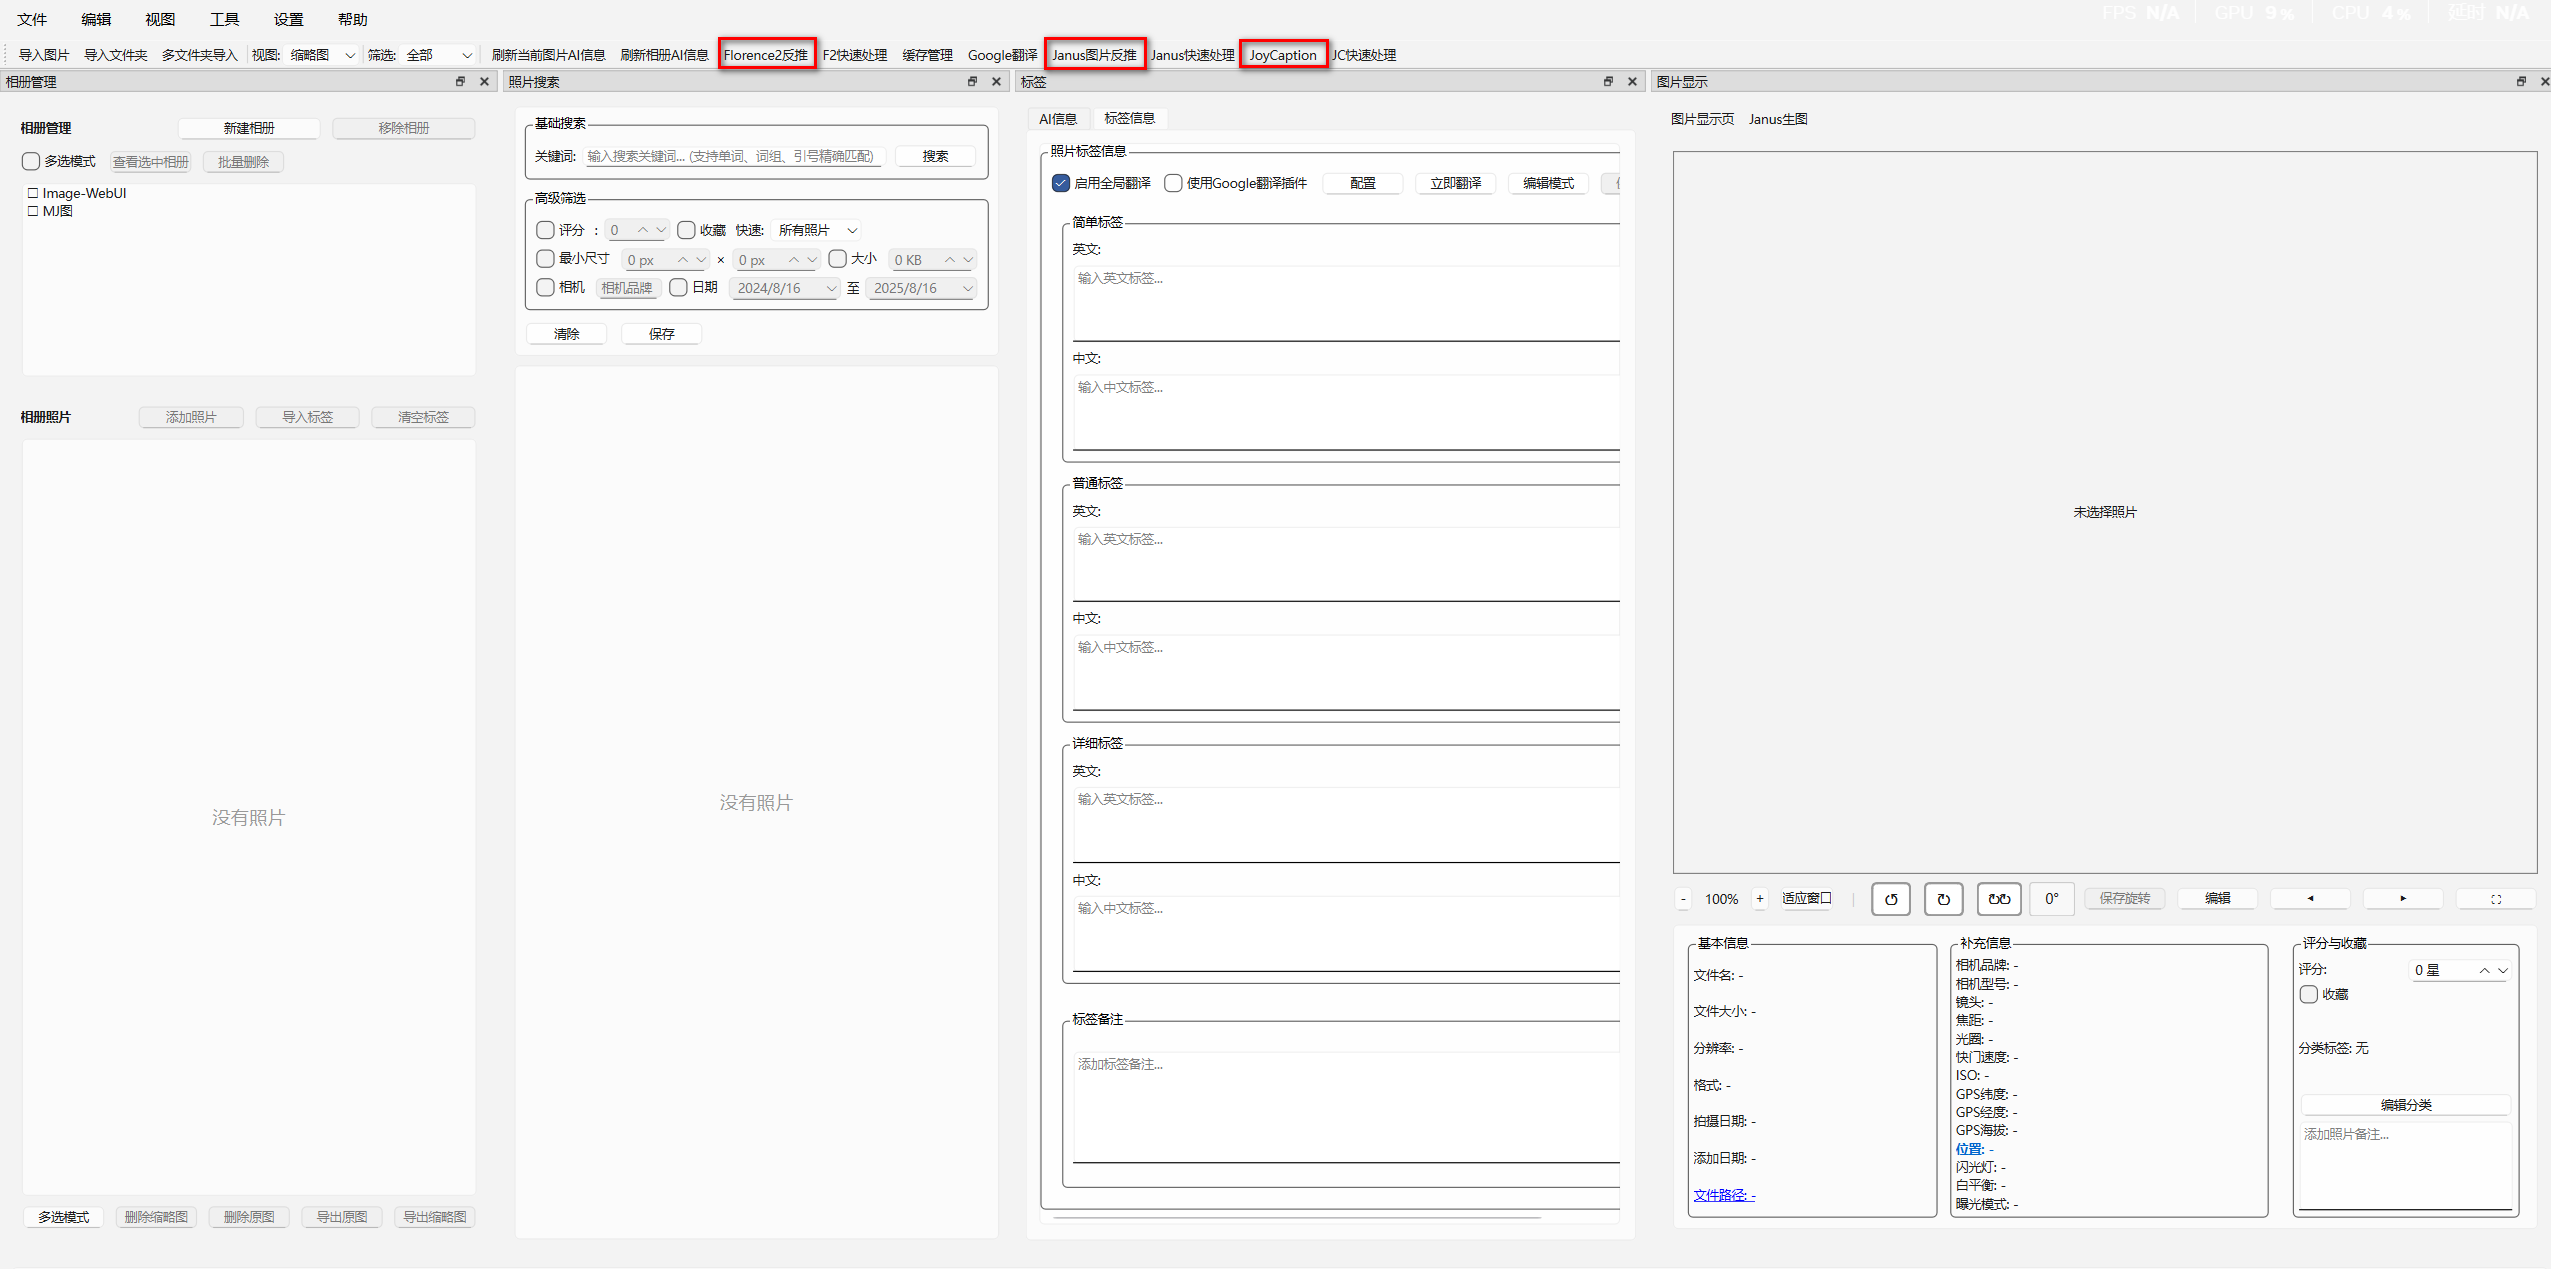Click the rotate counterclockwise icon
Screen dimensions: 2551x1269
(1890, 899)
